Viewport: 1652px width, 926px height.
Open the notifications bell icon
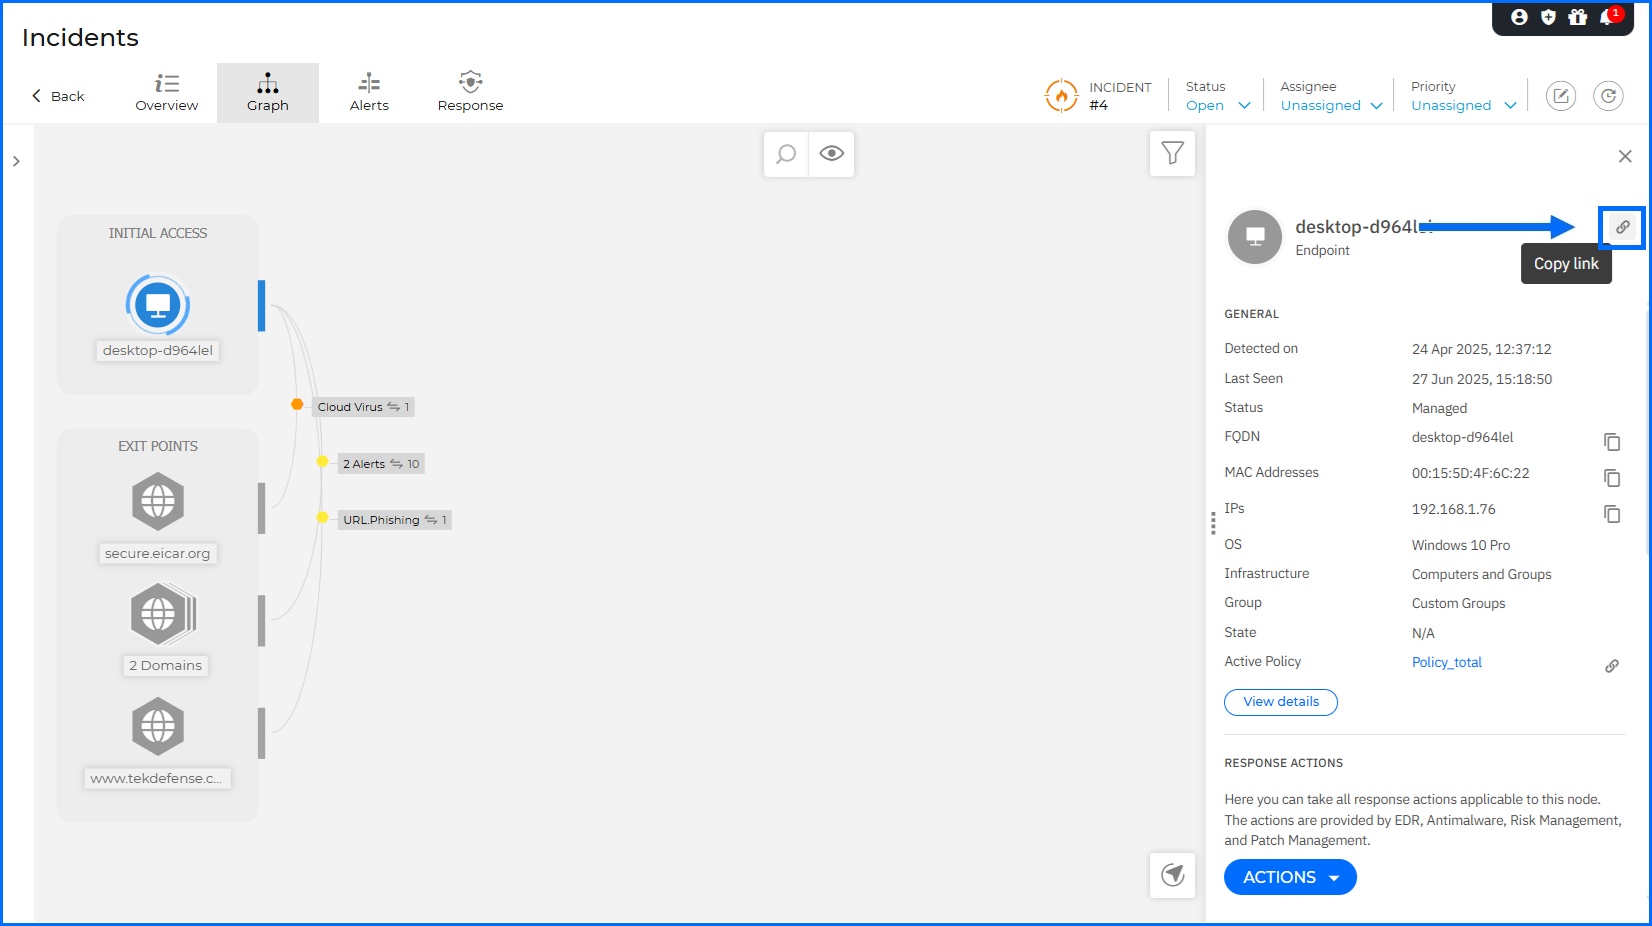(x=1607, y=17)
